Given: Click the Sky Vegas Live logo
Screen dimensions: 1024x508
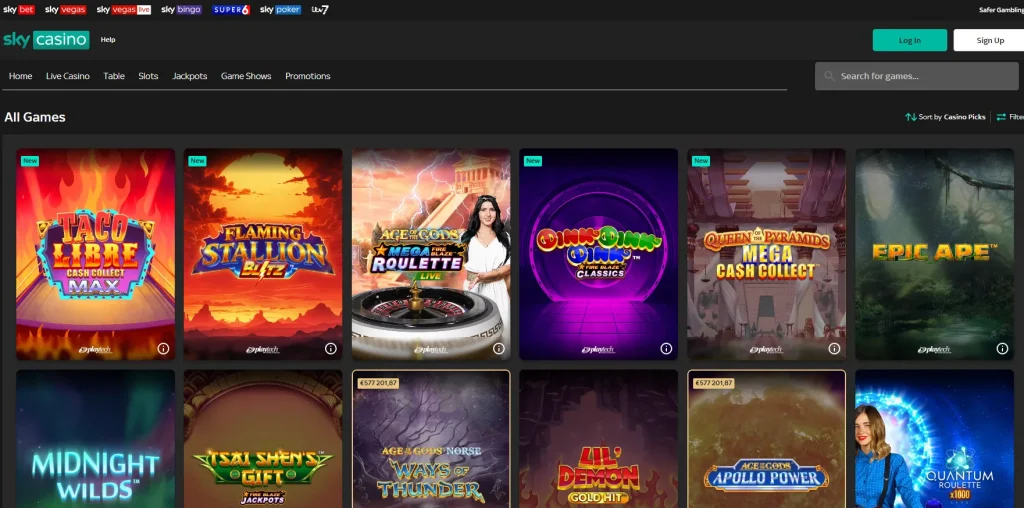Looking at the screenshot, I should tap(123, 10).
